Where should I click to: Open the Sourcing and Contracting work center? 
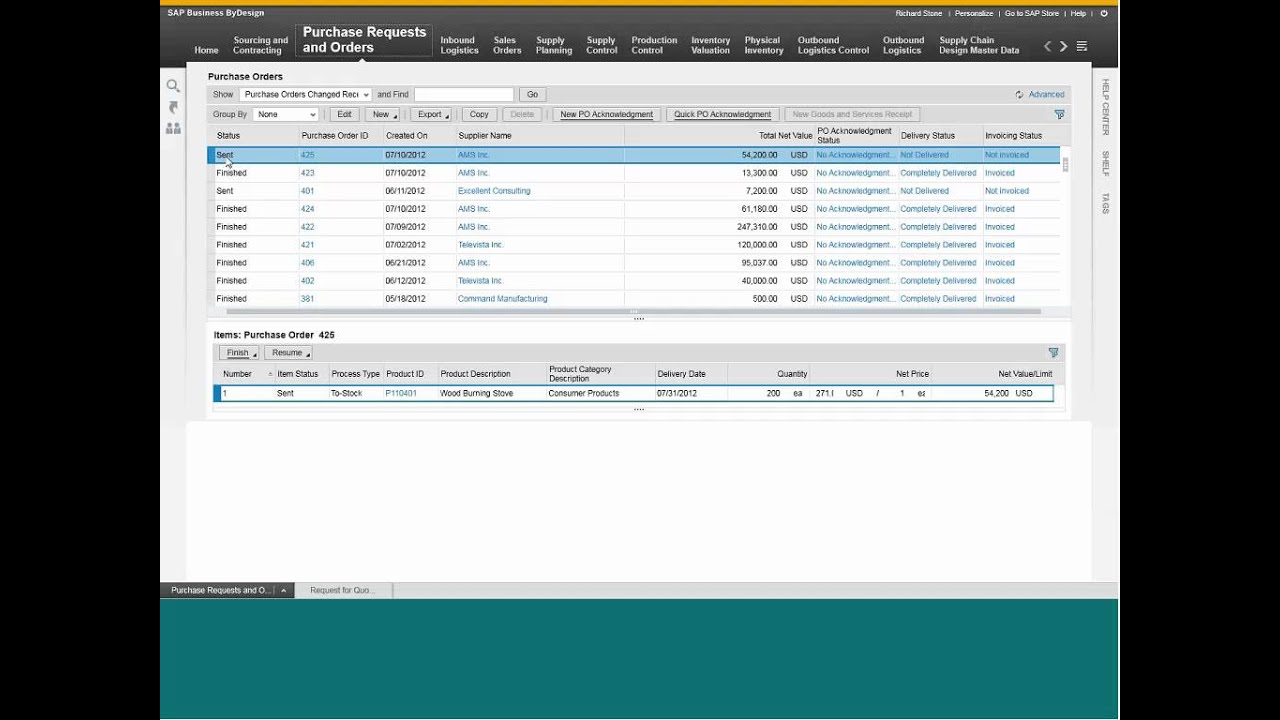click(x=260, y=46)
